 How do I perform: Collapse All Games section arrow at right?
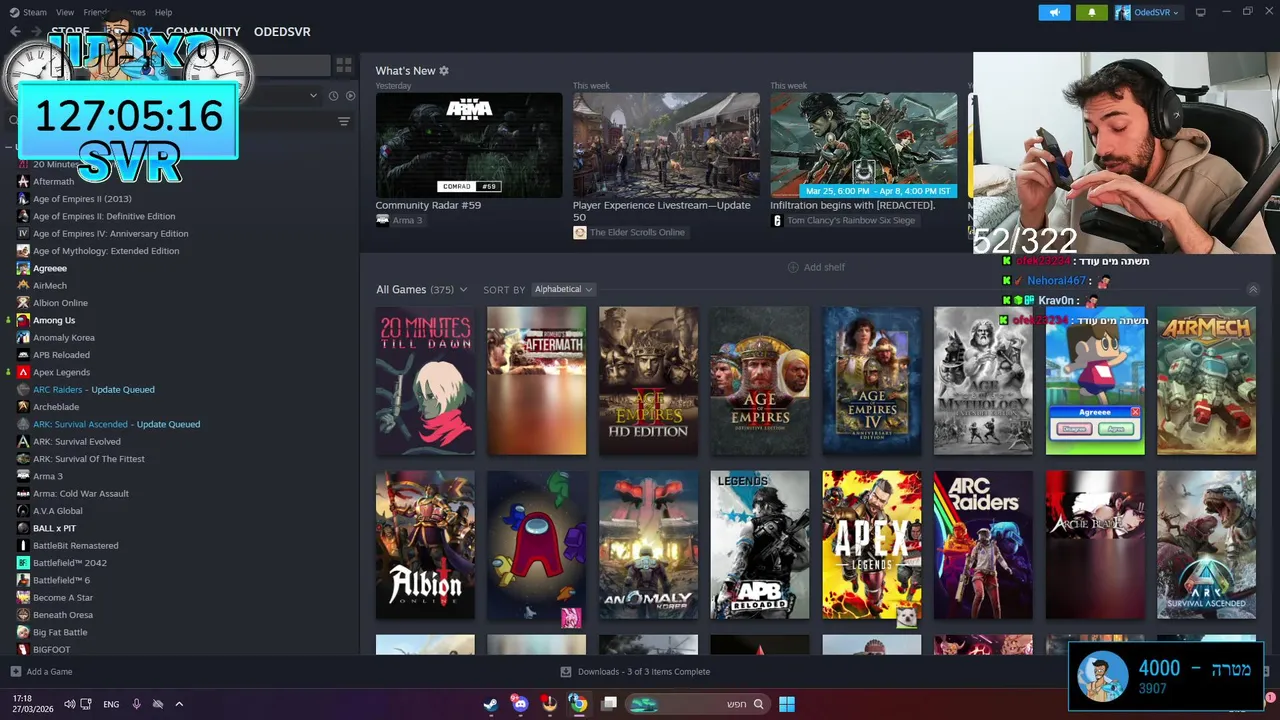pyautogui.click(x=1253, y=289)
